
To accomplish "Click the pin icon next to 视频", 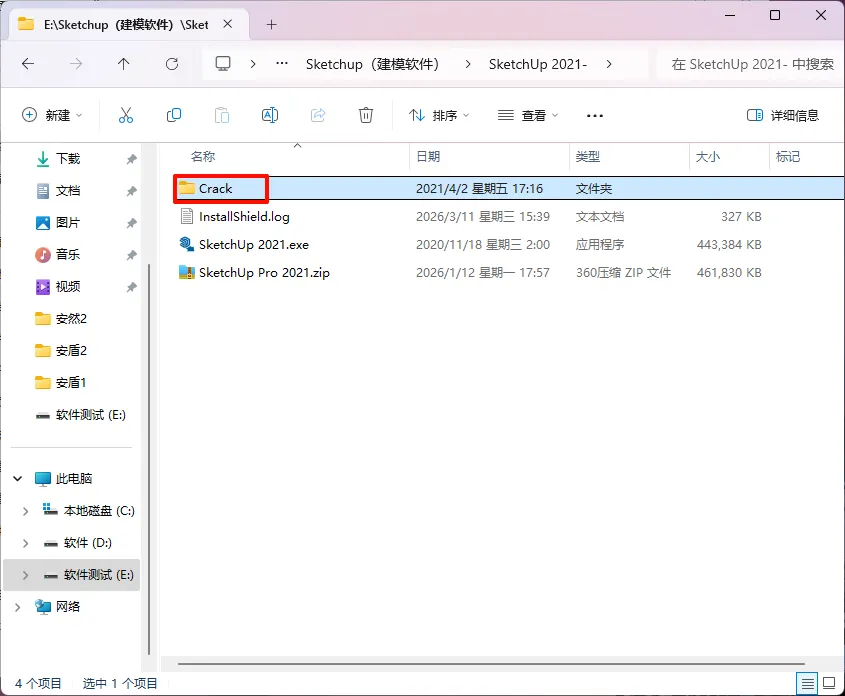I will pos(131,287).
